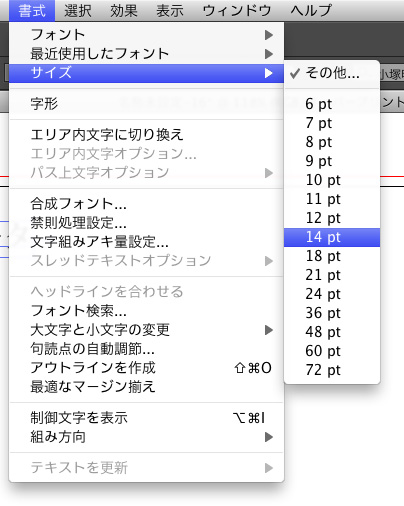The height and width of the screenshot is (506, 404).
Task: Select 14 pt font size
Action: (332, 237)
